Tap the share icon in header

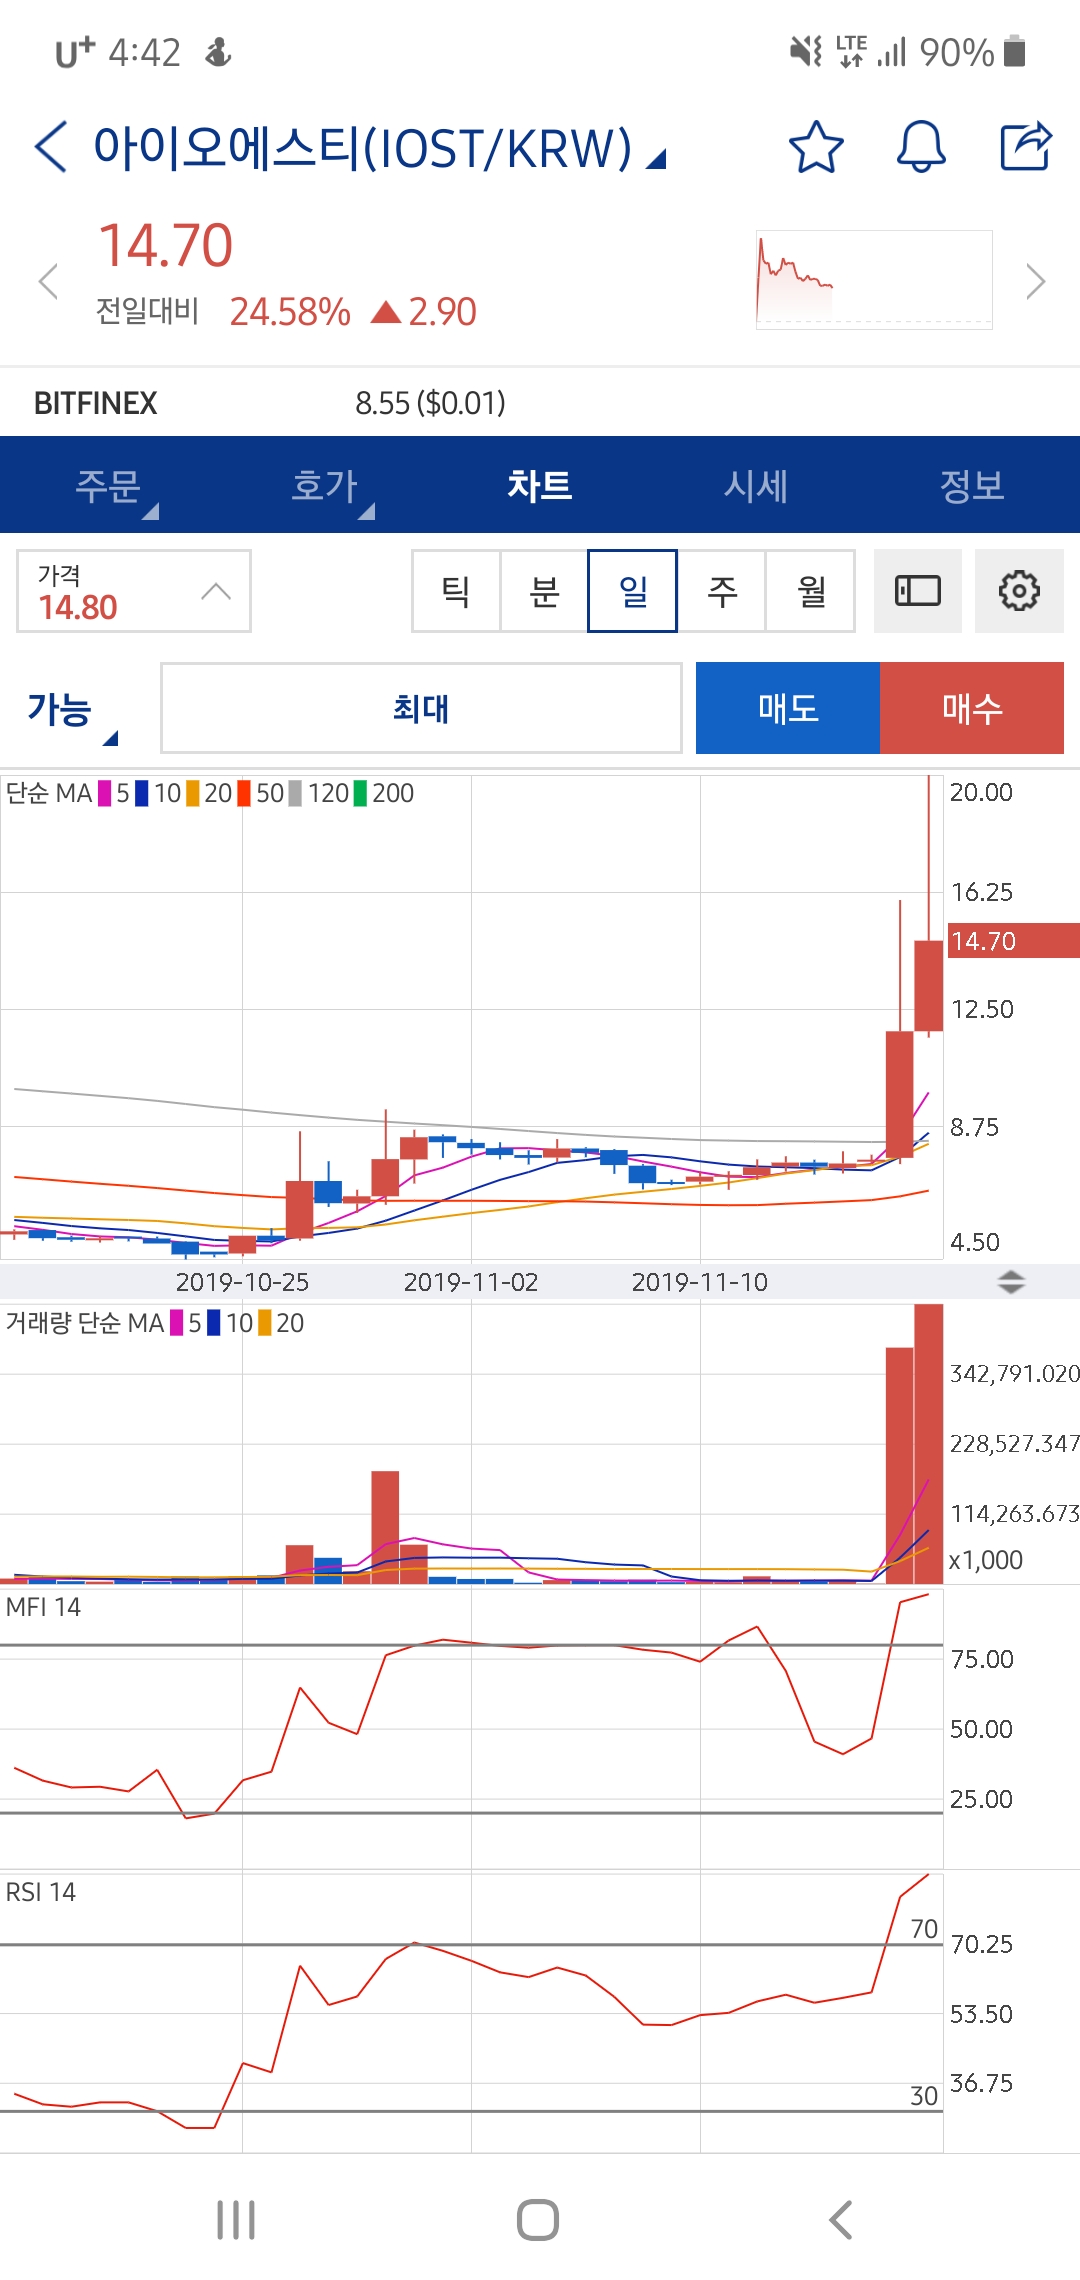[x=1027, y=146]
